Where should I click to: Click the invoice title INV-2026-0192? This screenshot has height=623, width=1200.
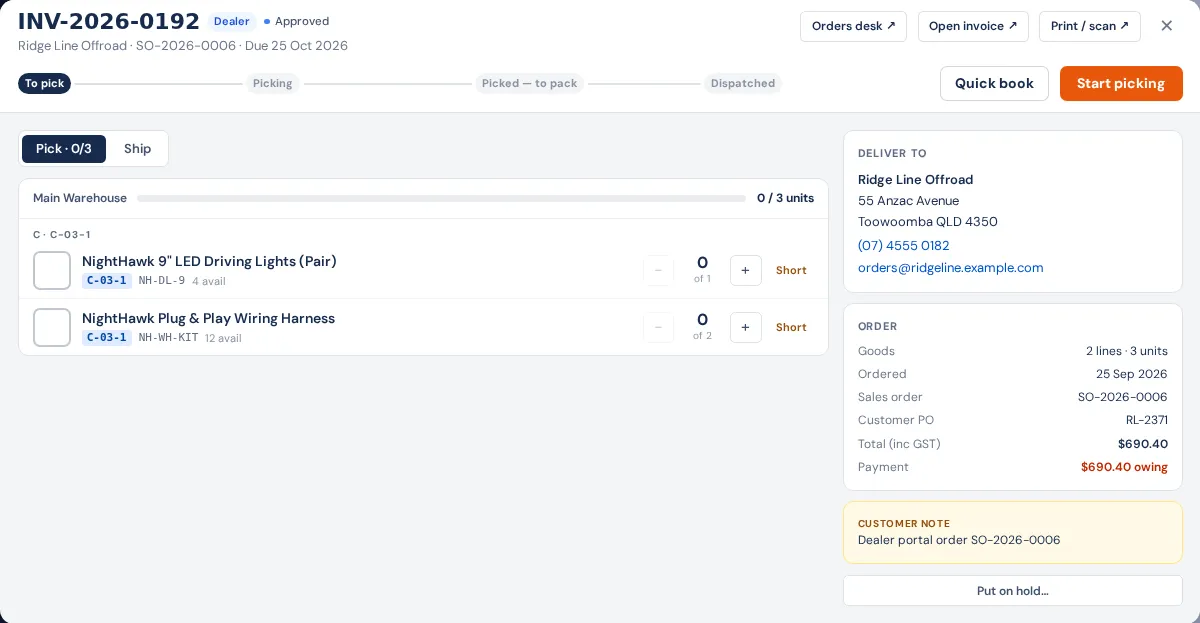pos(109,21)
